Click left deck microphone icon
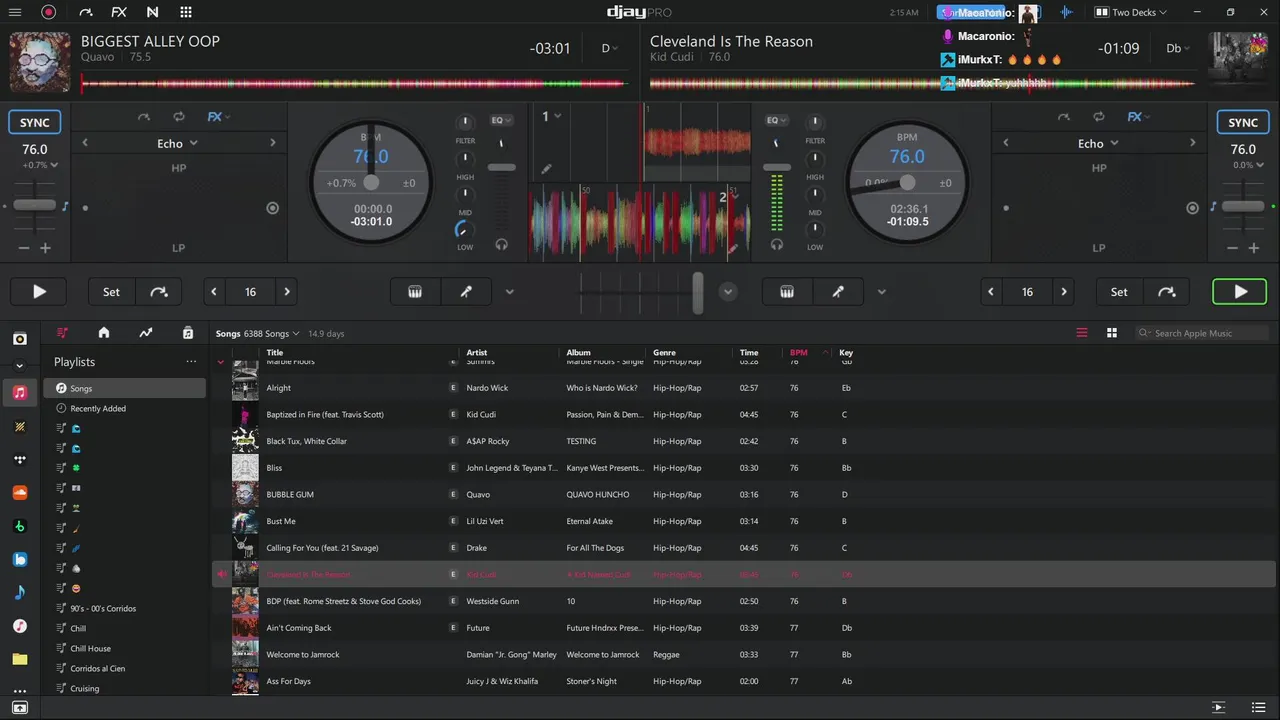Image resolution: width=1280 pixels, height=720 pixels. coord(466,292)
